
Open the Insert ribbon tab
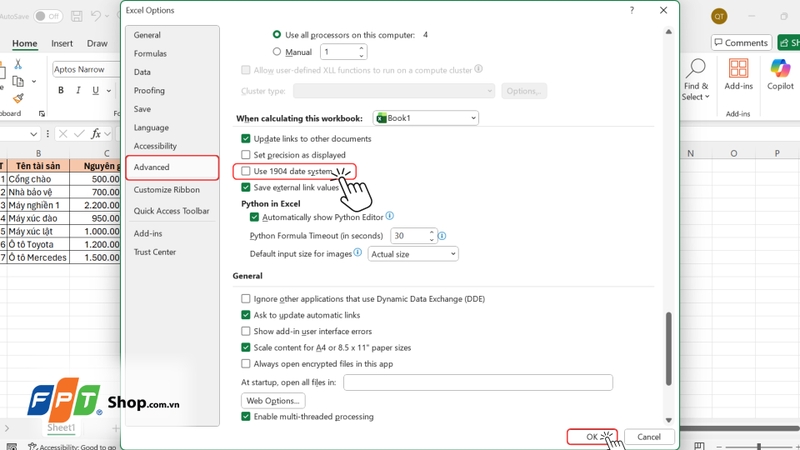click(x=62, y=43)
